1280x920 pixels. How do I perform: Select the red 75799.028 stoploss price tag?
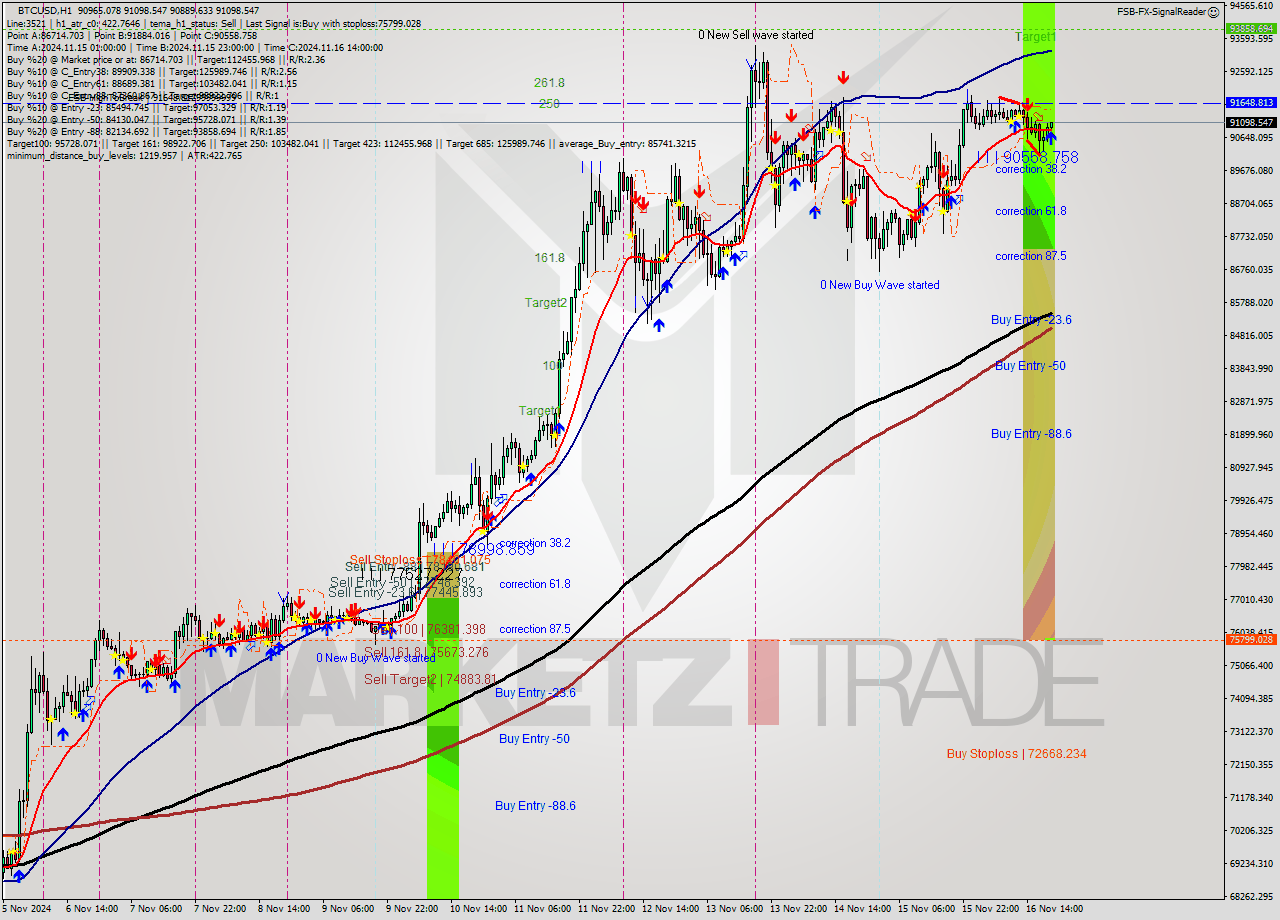point(1251,639)
